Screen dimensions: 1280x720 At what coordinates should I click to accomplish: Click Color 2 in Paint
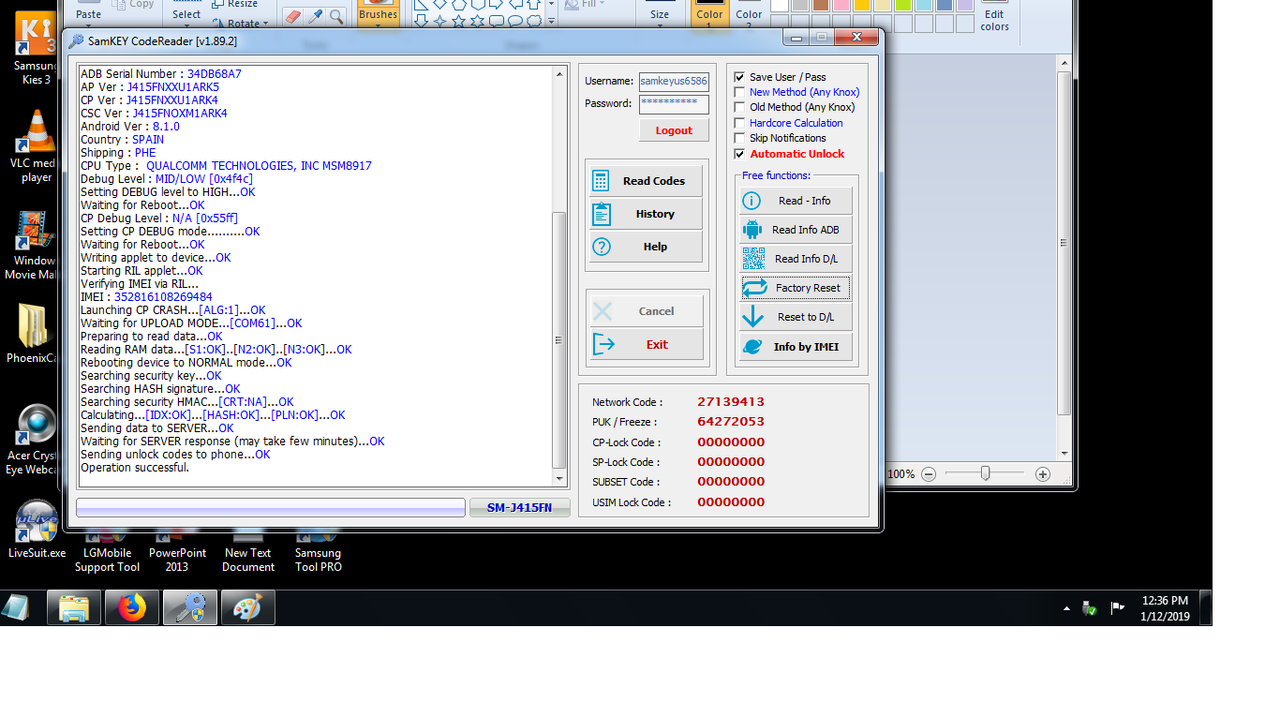click(x=749, y=14)
